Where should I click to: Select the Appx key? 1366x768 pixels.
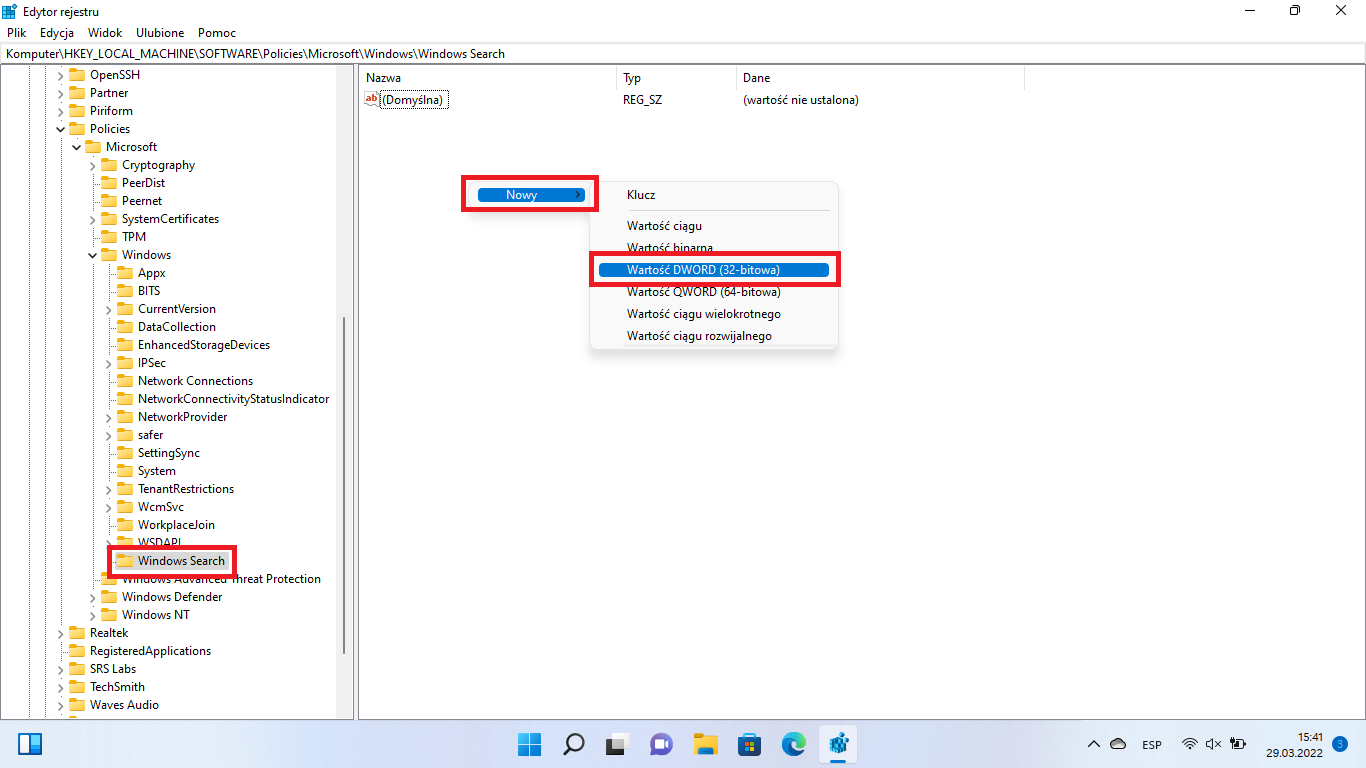151,273
